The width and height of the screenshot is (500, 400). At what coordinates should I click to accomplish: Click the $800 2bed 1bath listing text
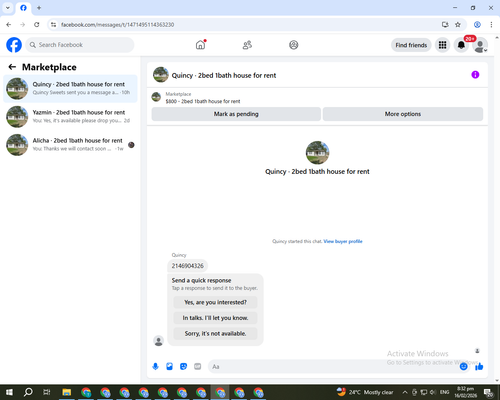click(203, 101)
